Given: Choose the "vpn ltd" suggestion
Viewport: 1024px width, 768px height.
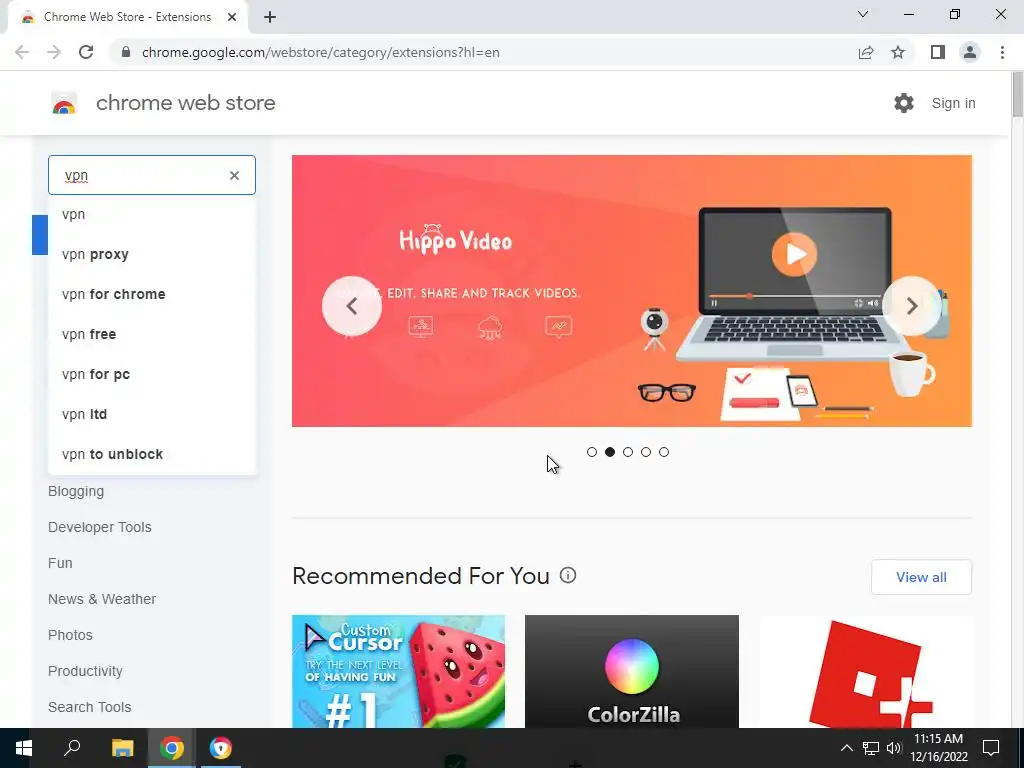Looking at the screenshot, I should pos(152,414).
